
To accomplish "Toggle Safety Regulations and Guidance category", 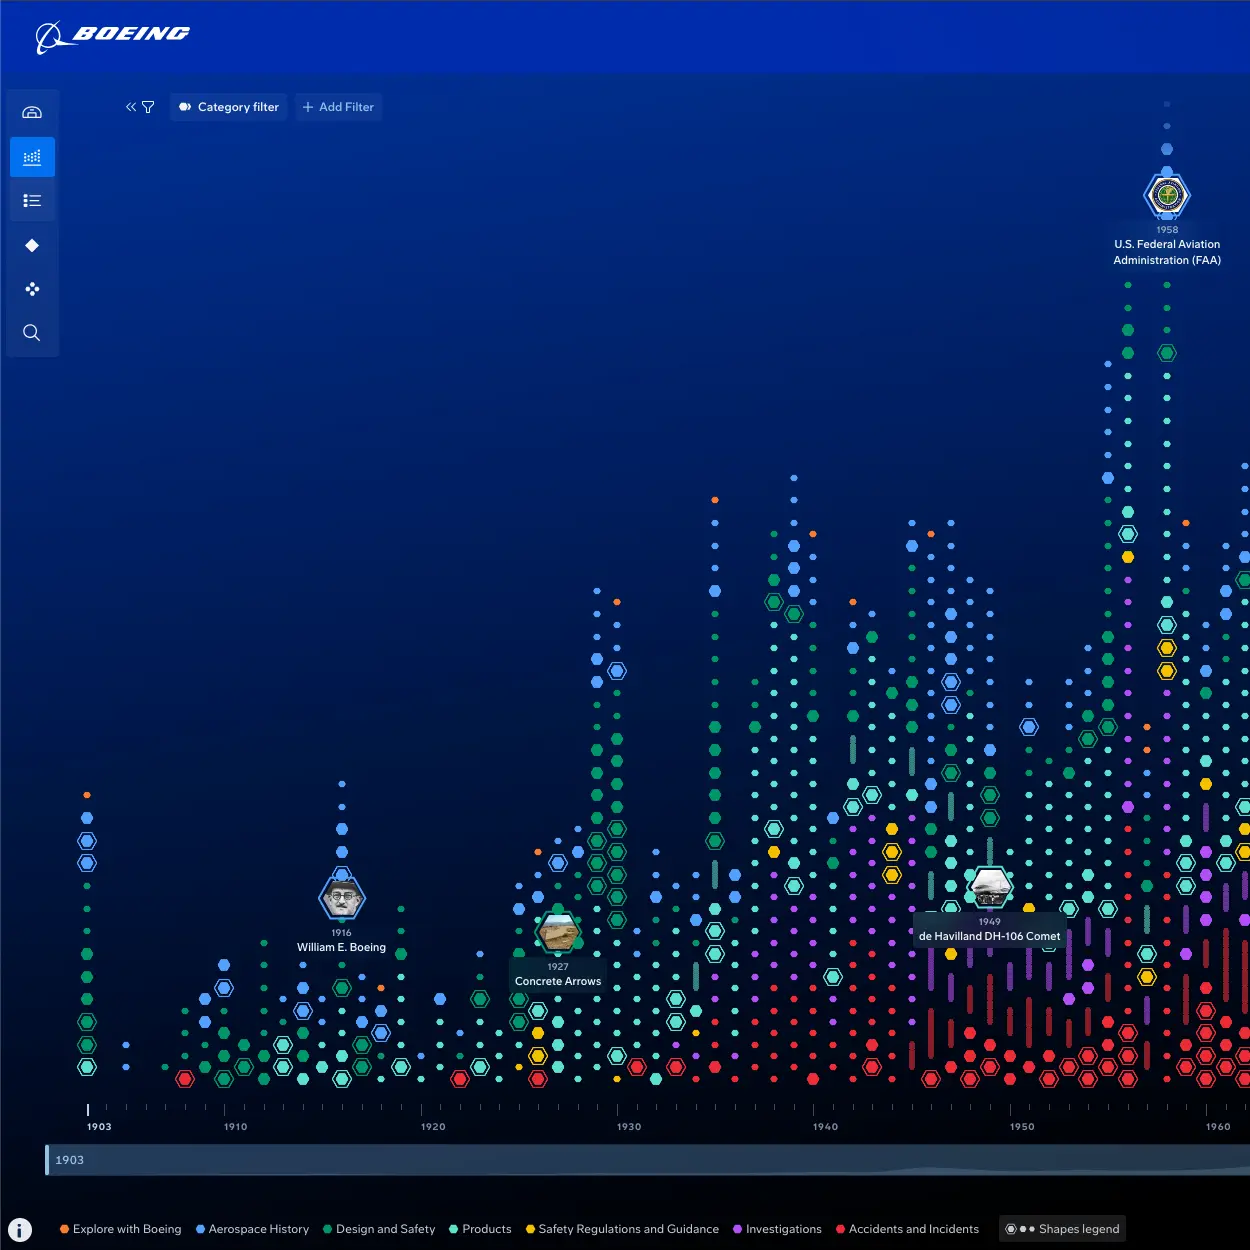I will (x=622, y=1229).
